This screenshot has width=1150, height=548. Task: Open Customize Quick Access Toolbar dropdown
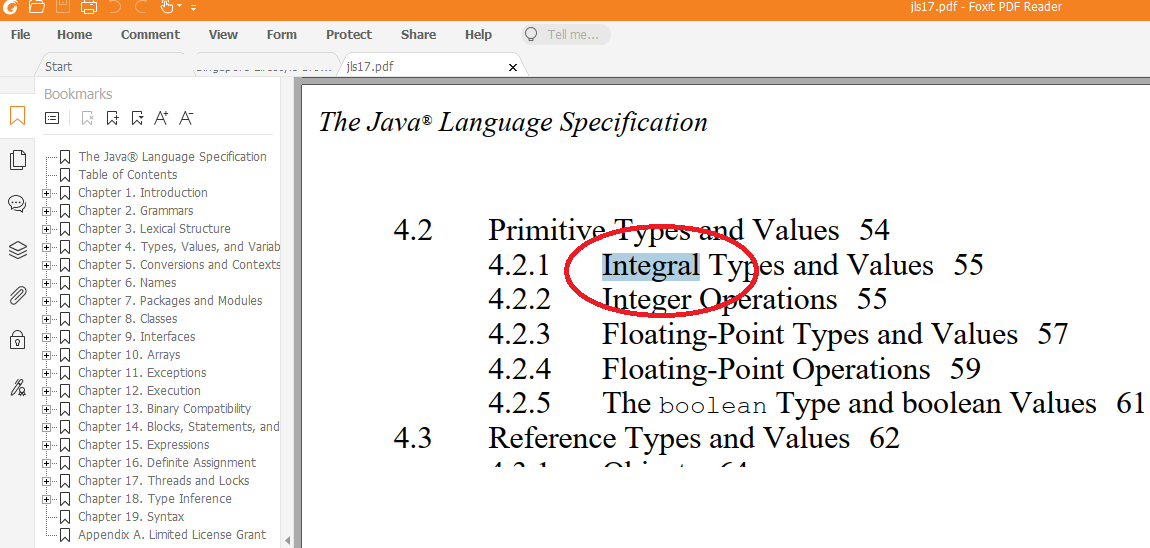(193, 7)
